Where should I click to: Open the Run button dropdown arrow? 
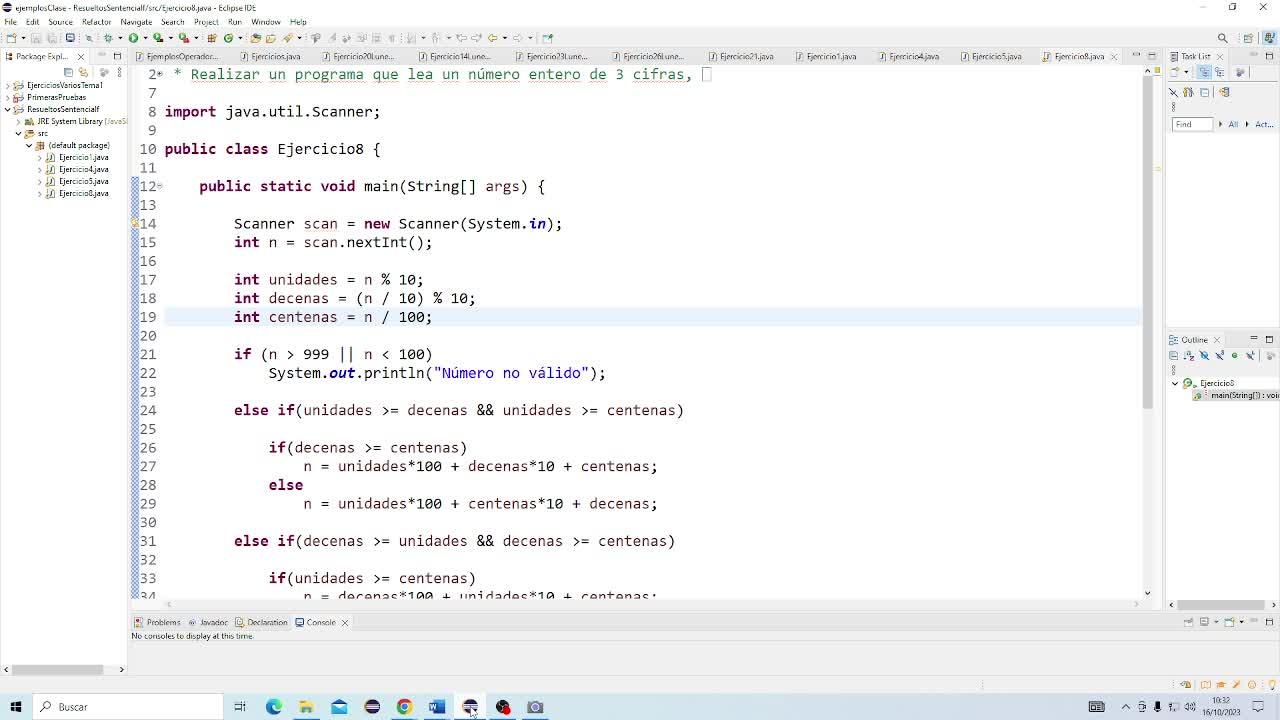pyautogui.click(x=143, y=38)
